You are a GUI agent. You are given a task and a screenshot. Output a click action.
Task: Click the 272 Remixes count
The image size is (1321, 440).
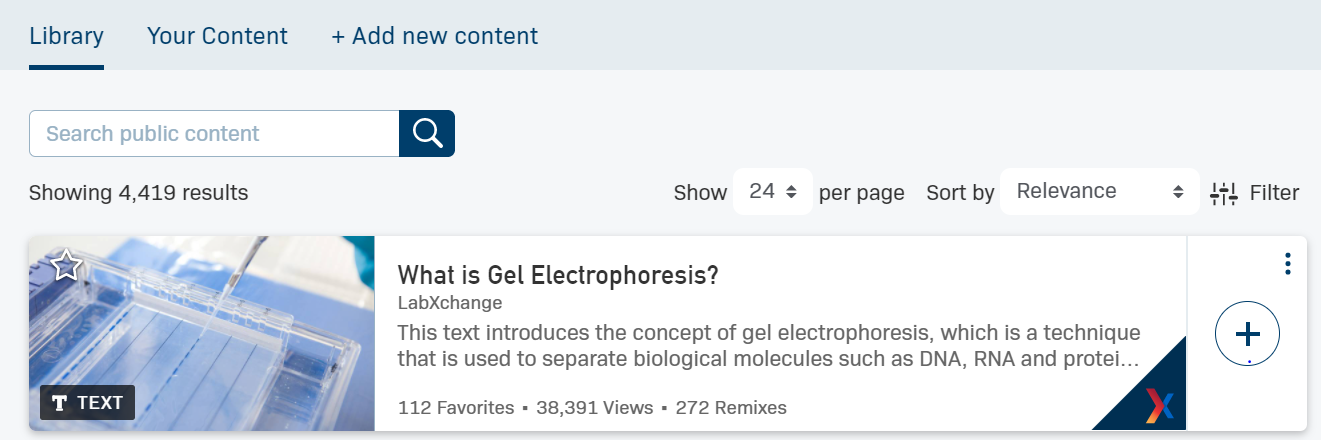731,408
